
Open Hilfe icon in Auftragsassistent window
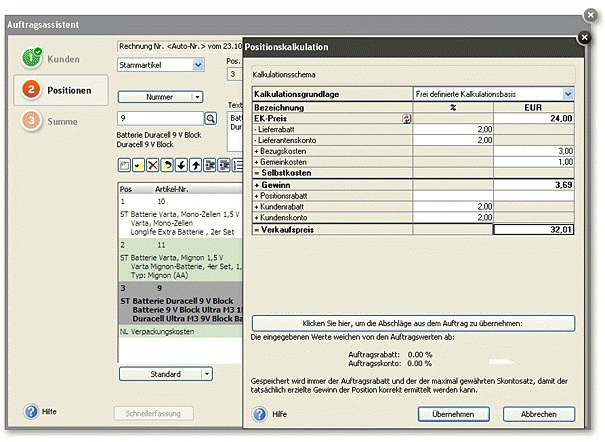[x=31, y=412]
